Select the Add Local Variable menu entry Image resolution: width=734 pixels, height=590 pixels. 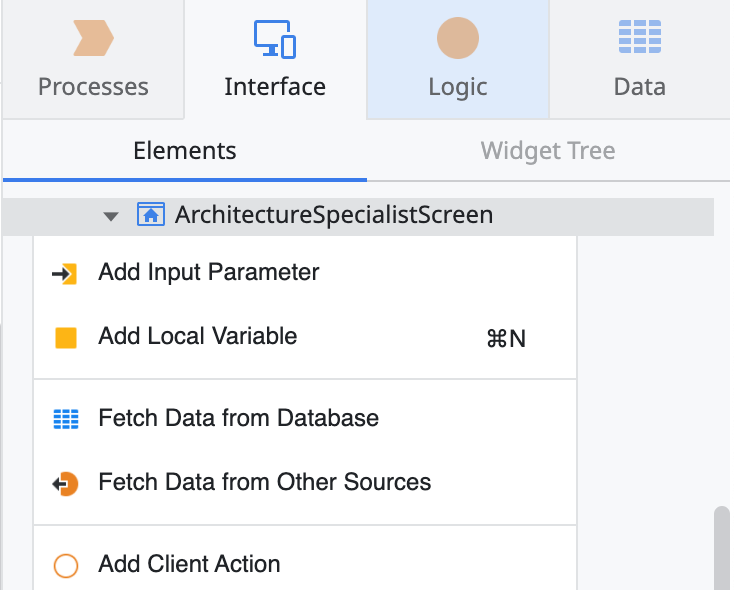pos(198,337)
